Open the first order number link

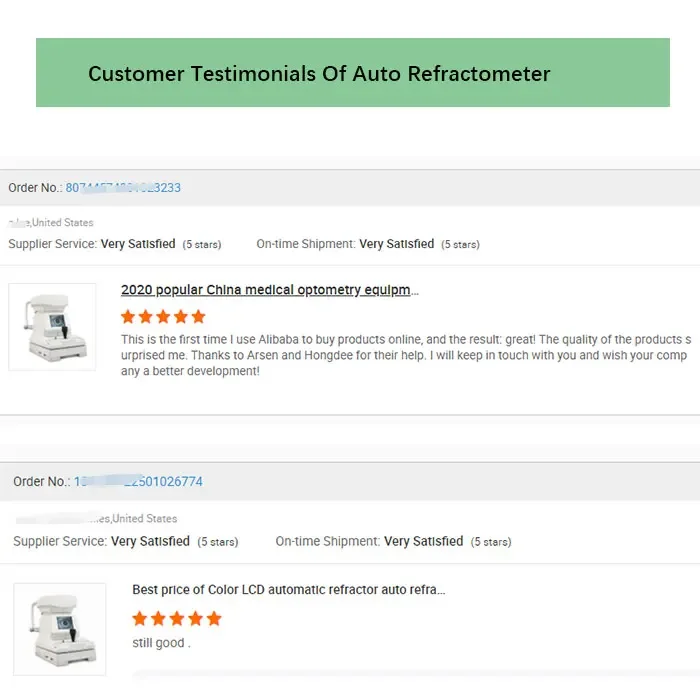123,188
